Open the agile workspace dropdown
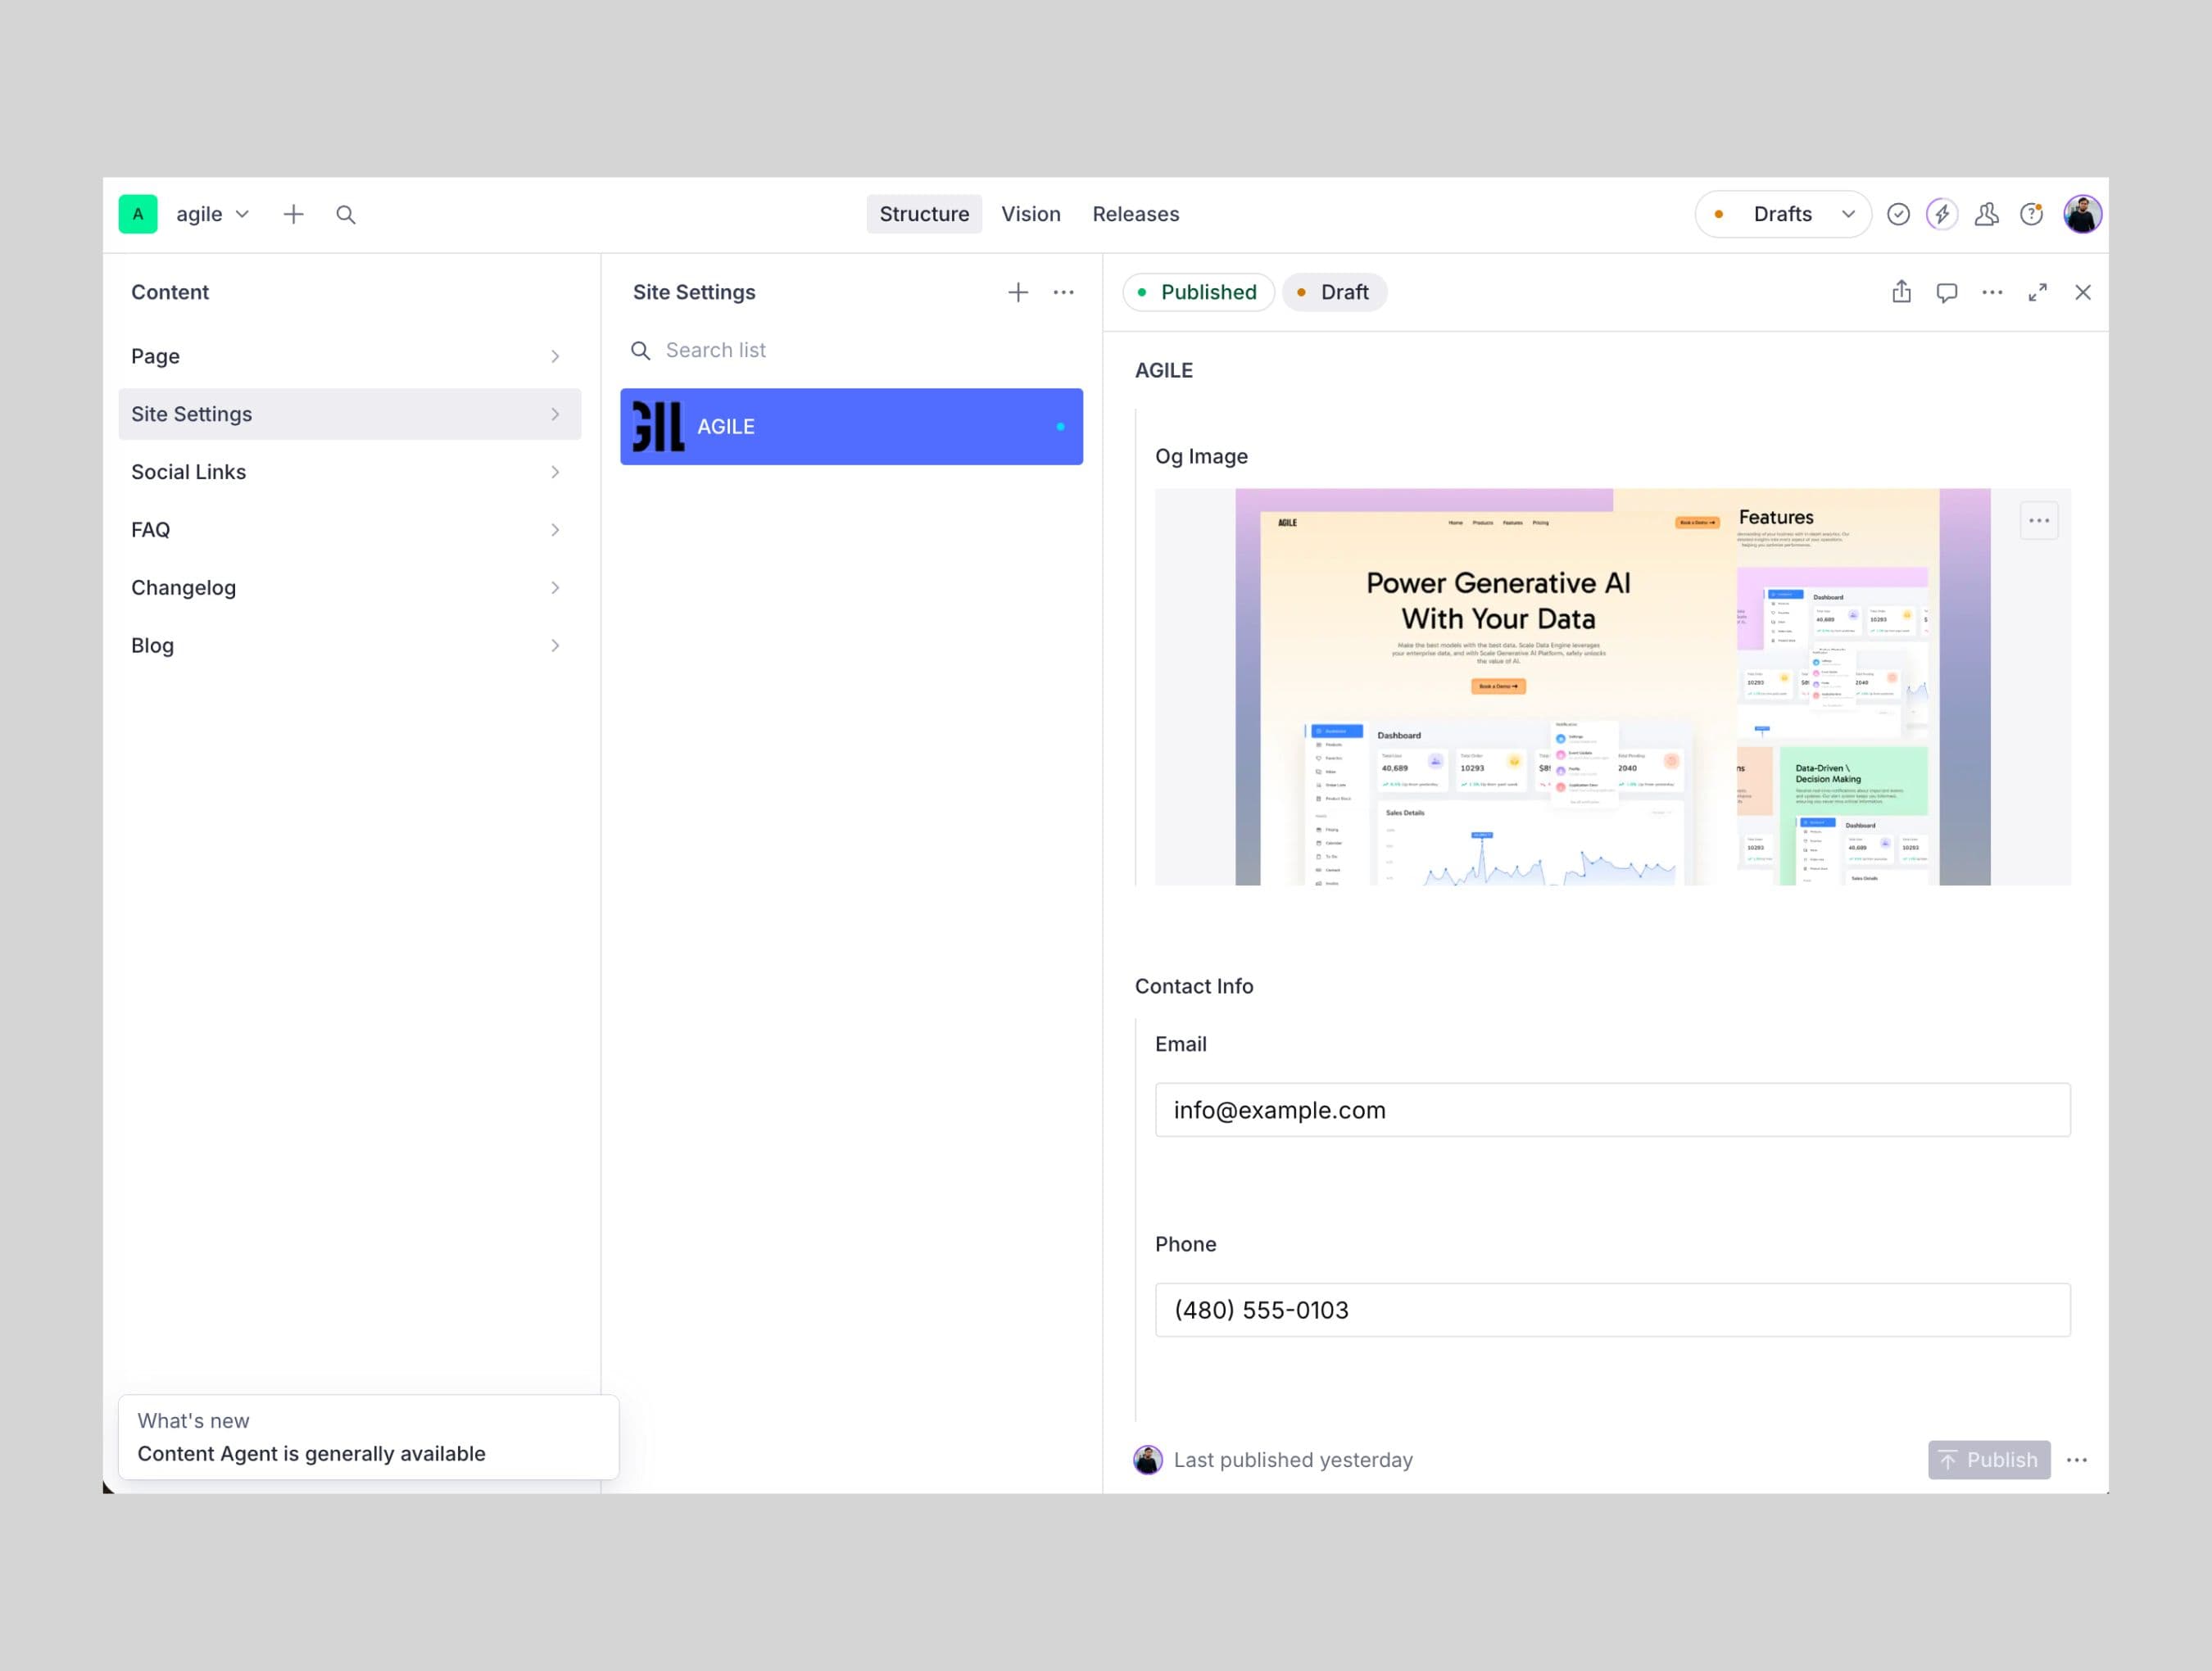 212,214
